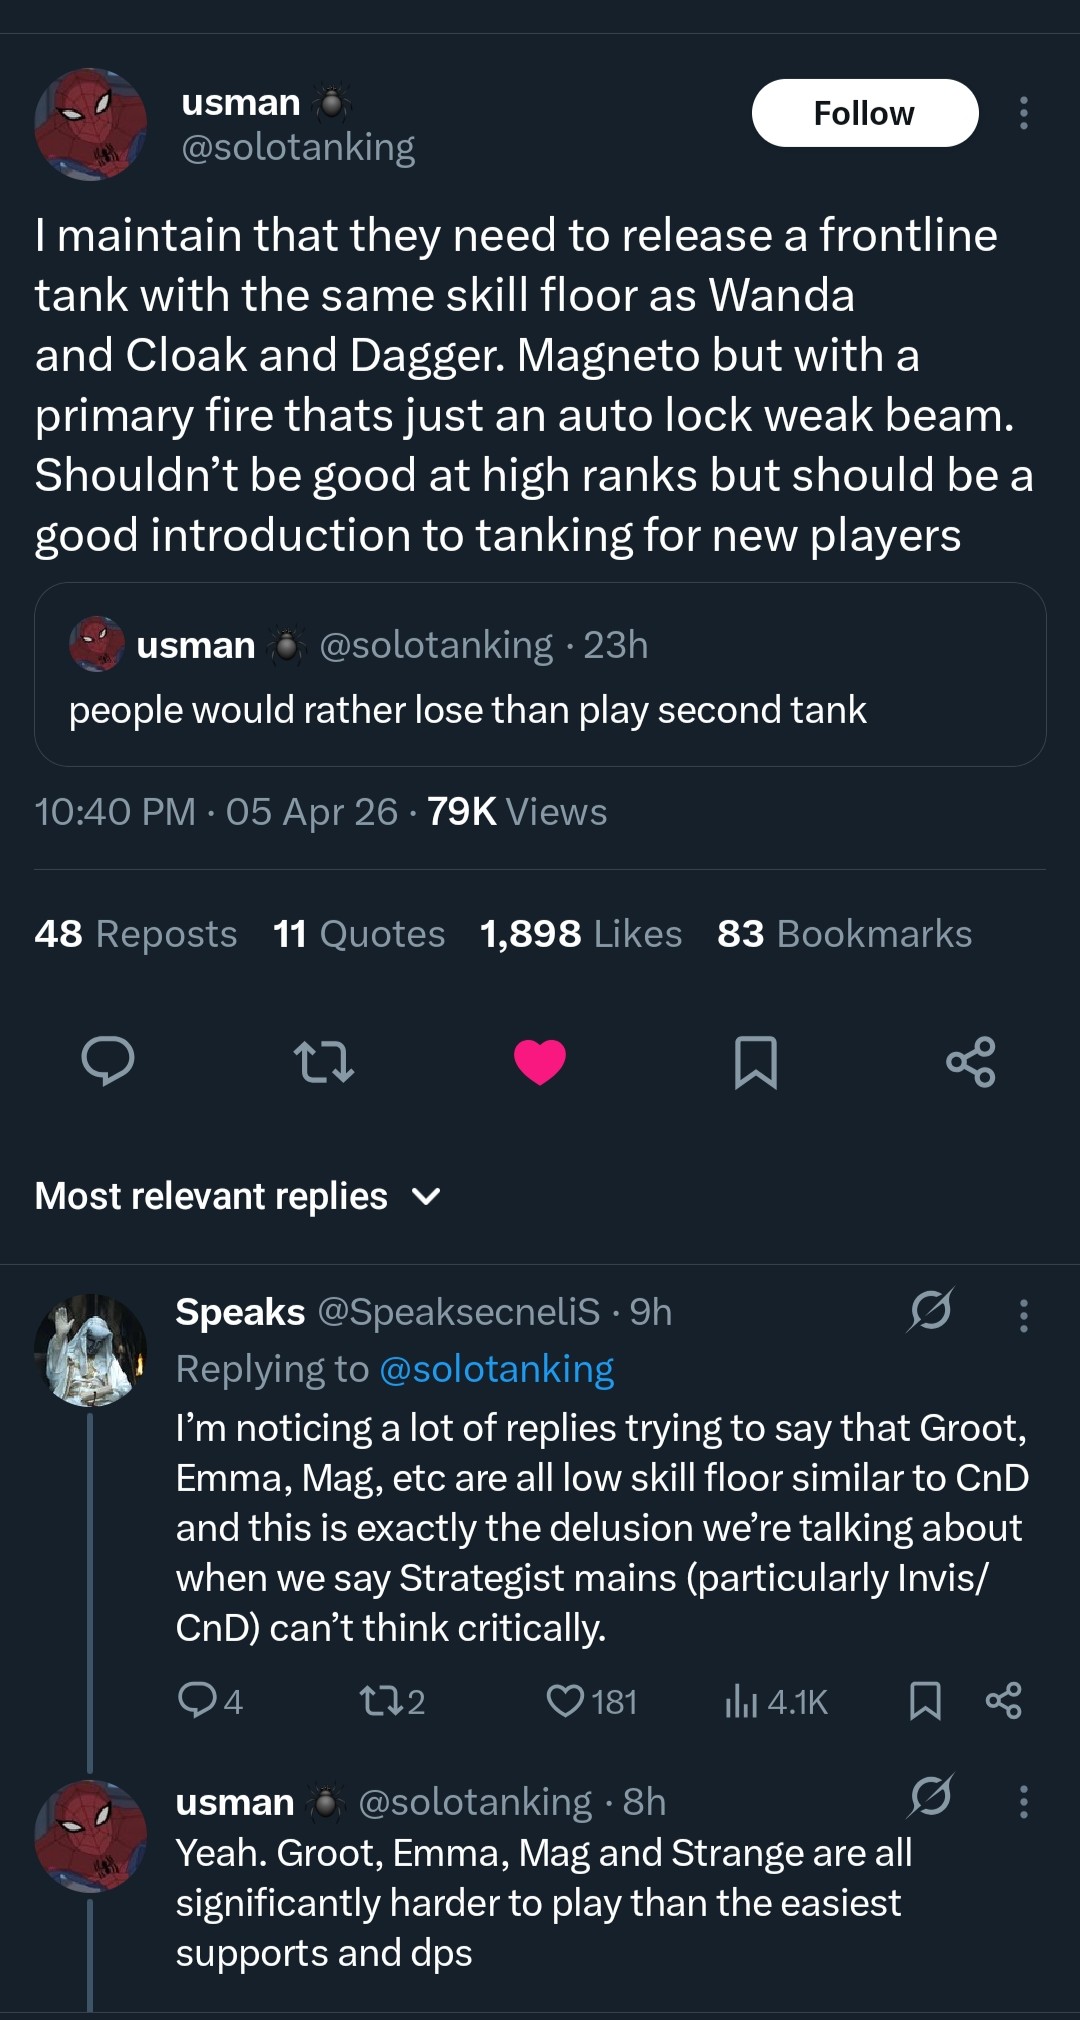The width and height of the screenshot is (1080, 2020).
Task: Open more options for the main tweet
Action: (x=1023, y=113)
